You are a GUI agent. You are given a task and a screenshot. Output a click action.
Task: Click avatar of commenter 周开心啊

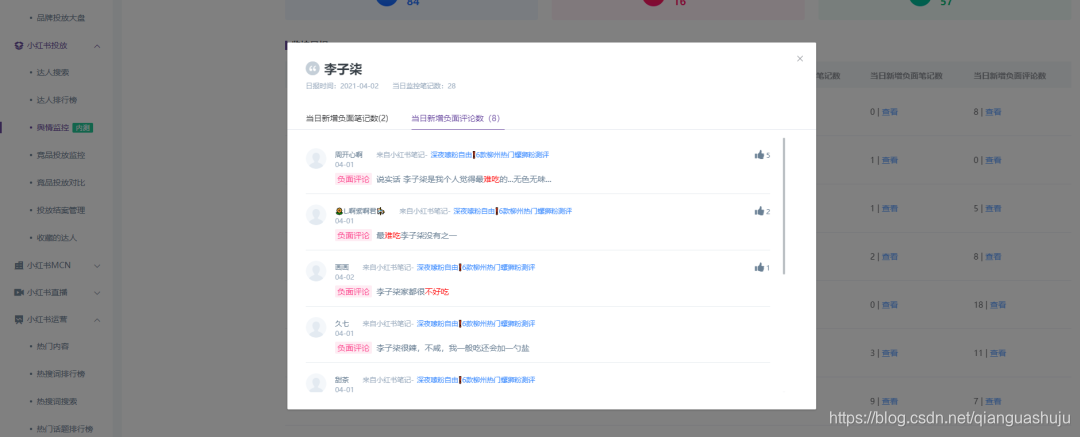[315, 159]
